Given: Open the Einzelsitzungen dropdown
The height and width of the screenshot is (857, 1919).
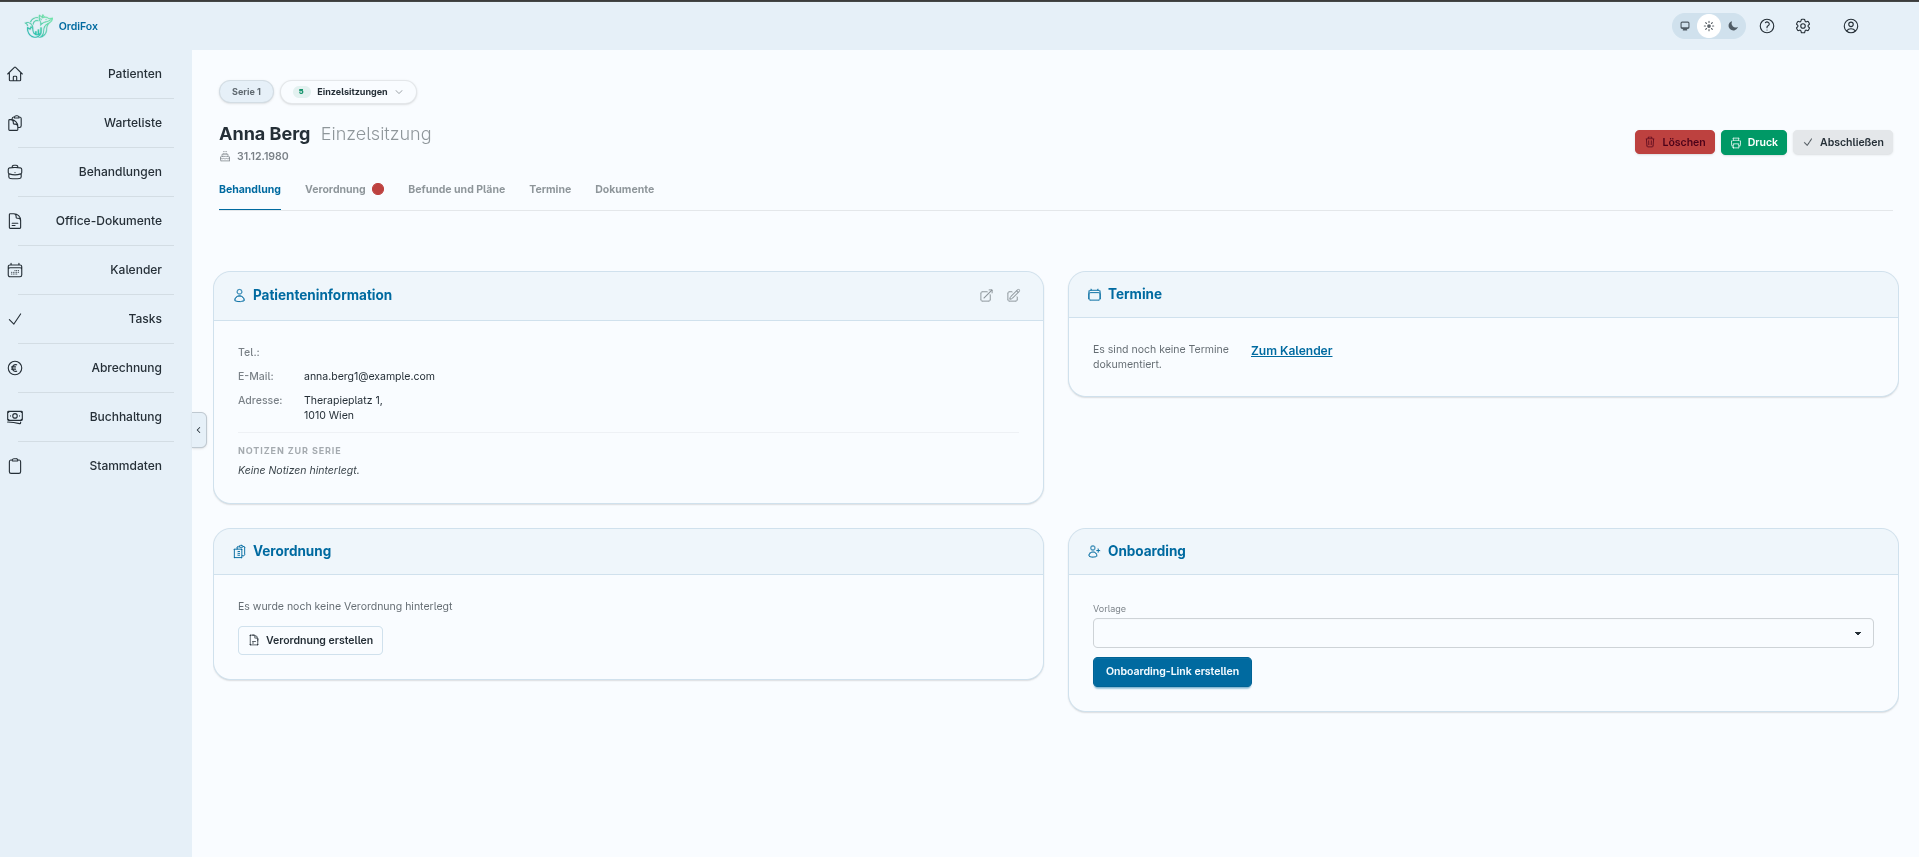Looking at the screenshot, I should click(x=349, y=92).
